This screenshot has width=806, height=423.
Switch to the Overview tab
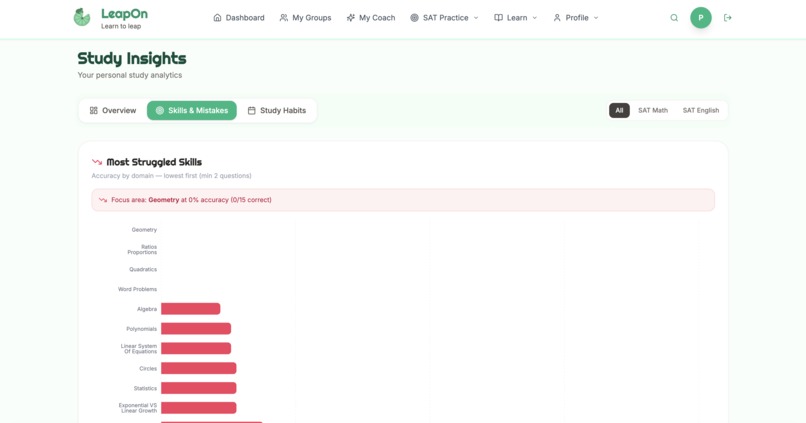[x=113, y=111]
